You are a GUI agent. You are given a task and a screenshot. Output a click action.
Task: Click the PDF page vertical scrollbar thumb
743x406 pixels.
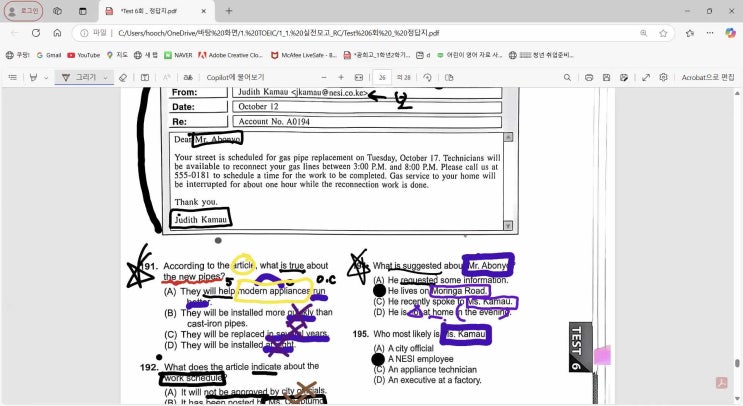737,363
